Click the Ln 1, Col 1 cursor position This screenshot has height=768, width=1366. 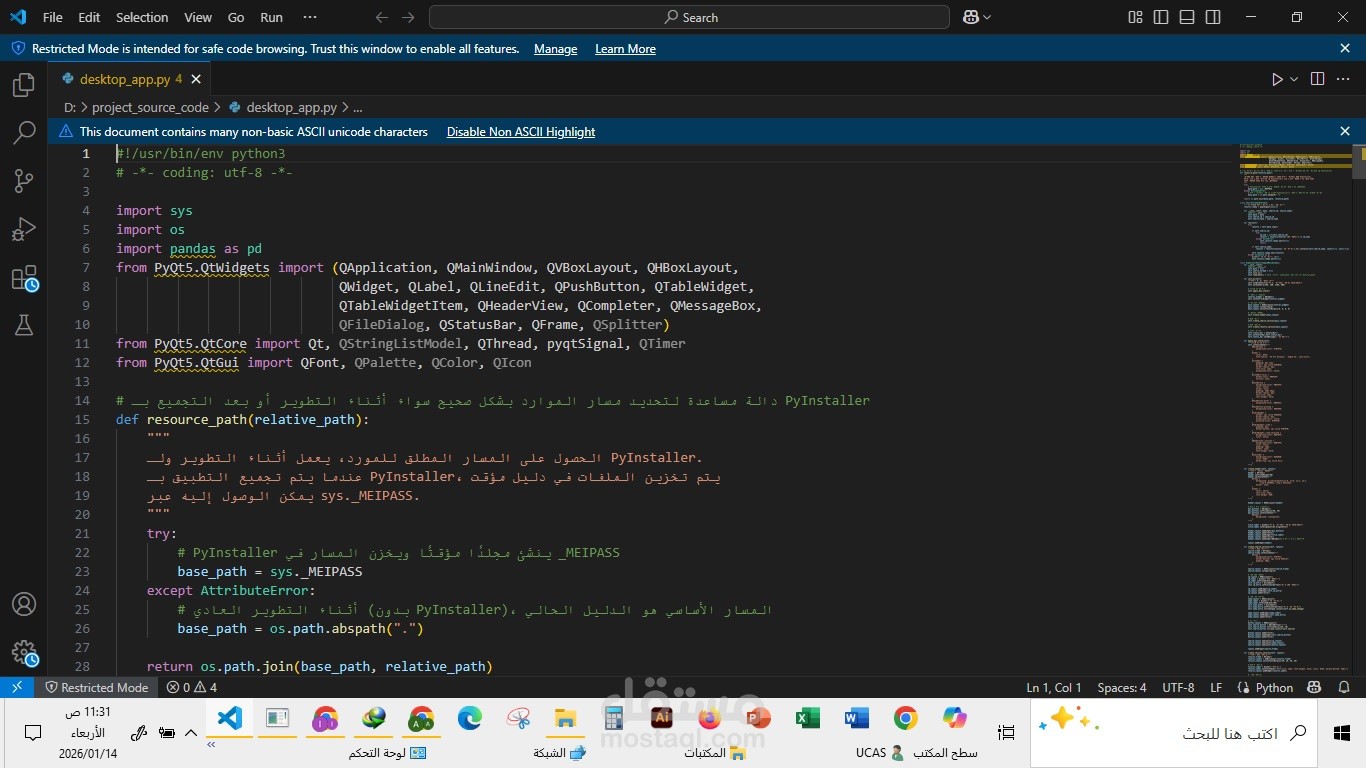1054,687
